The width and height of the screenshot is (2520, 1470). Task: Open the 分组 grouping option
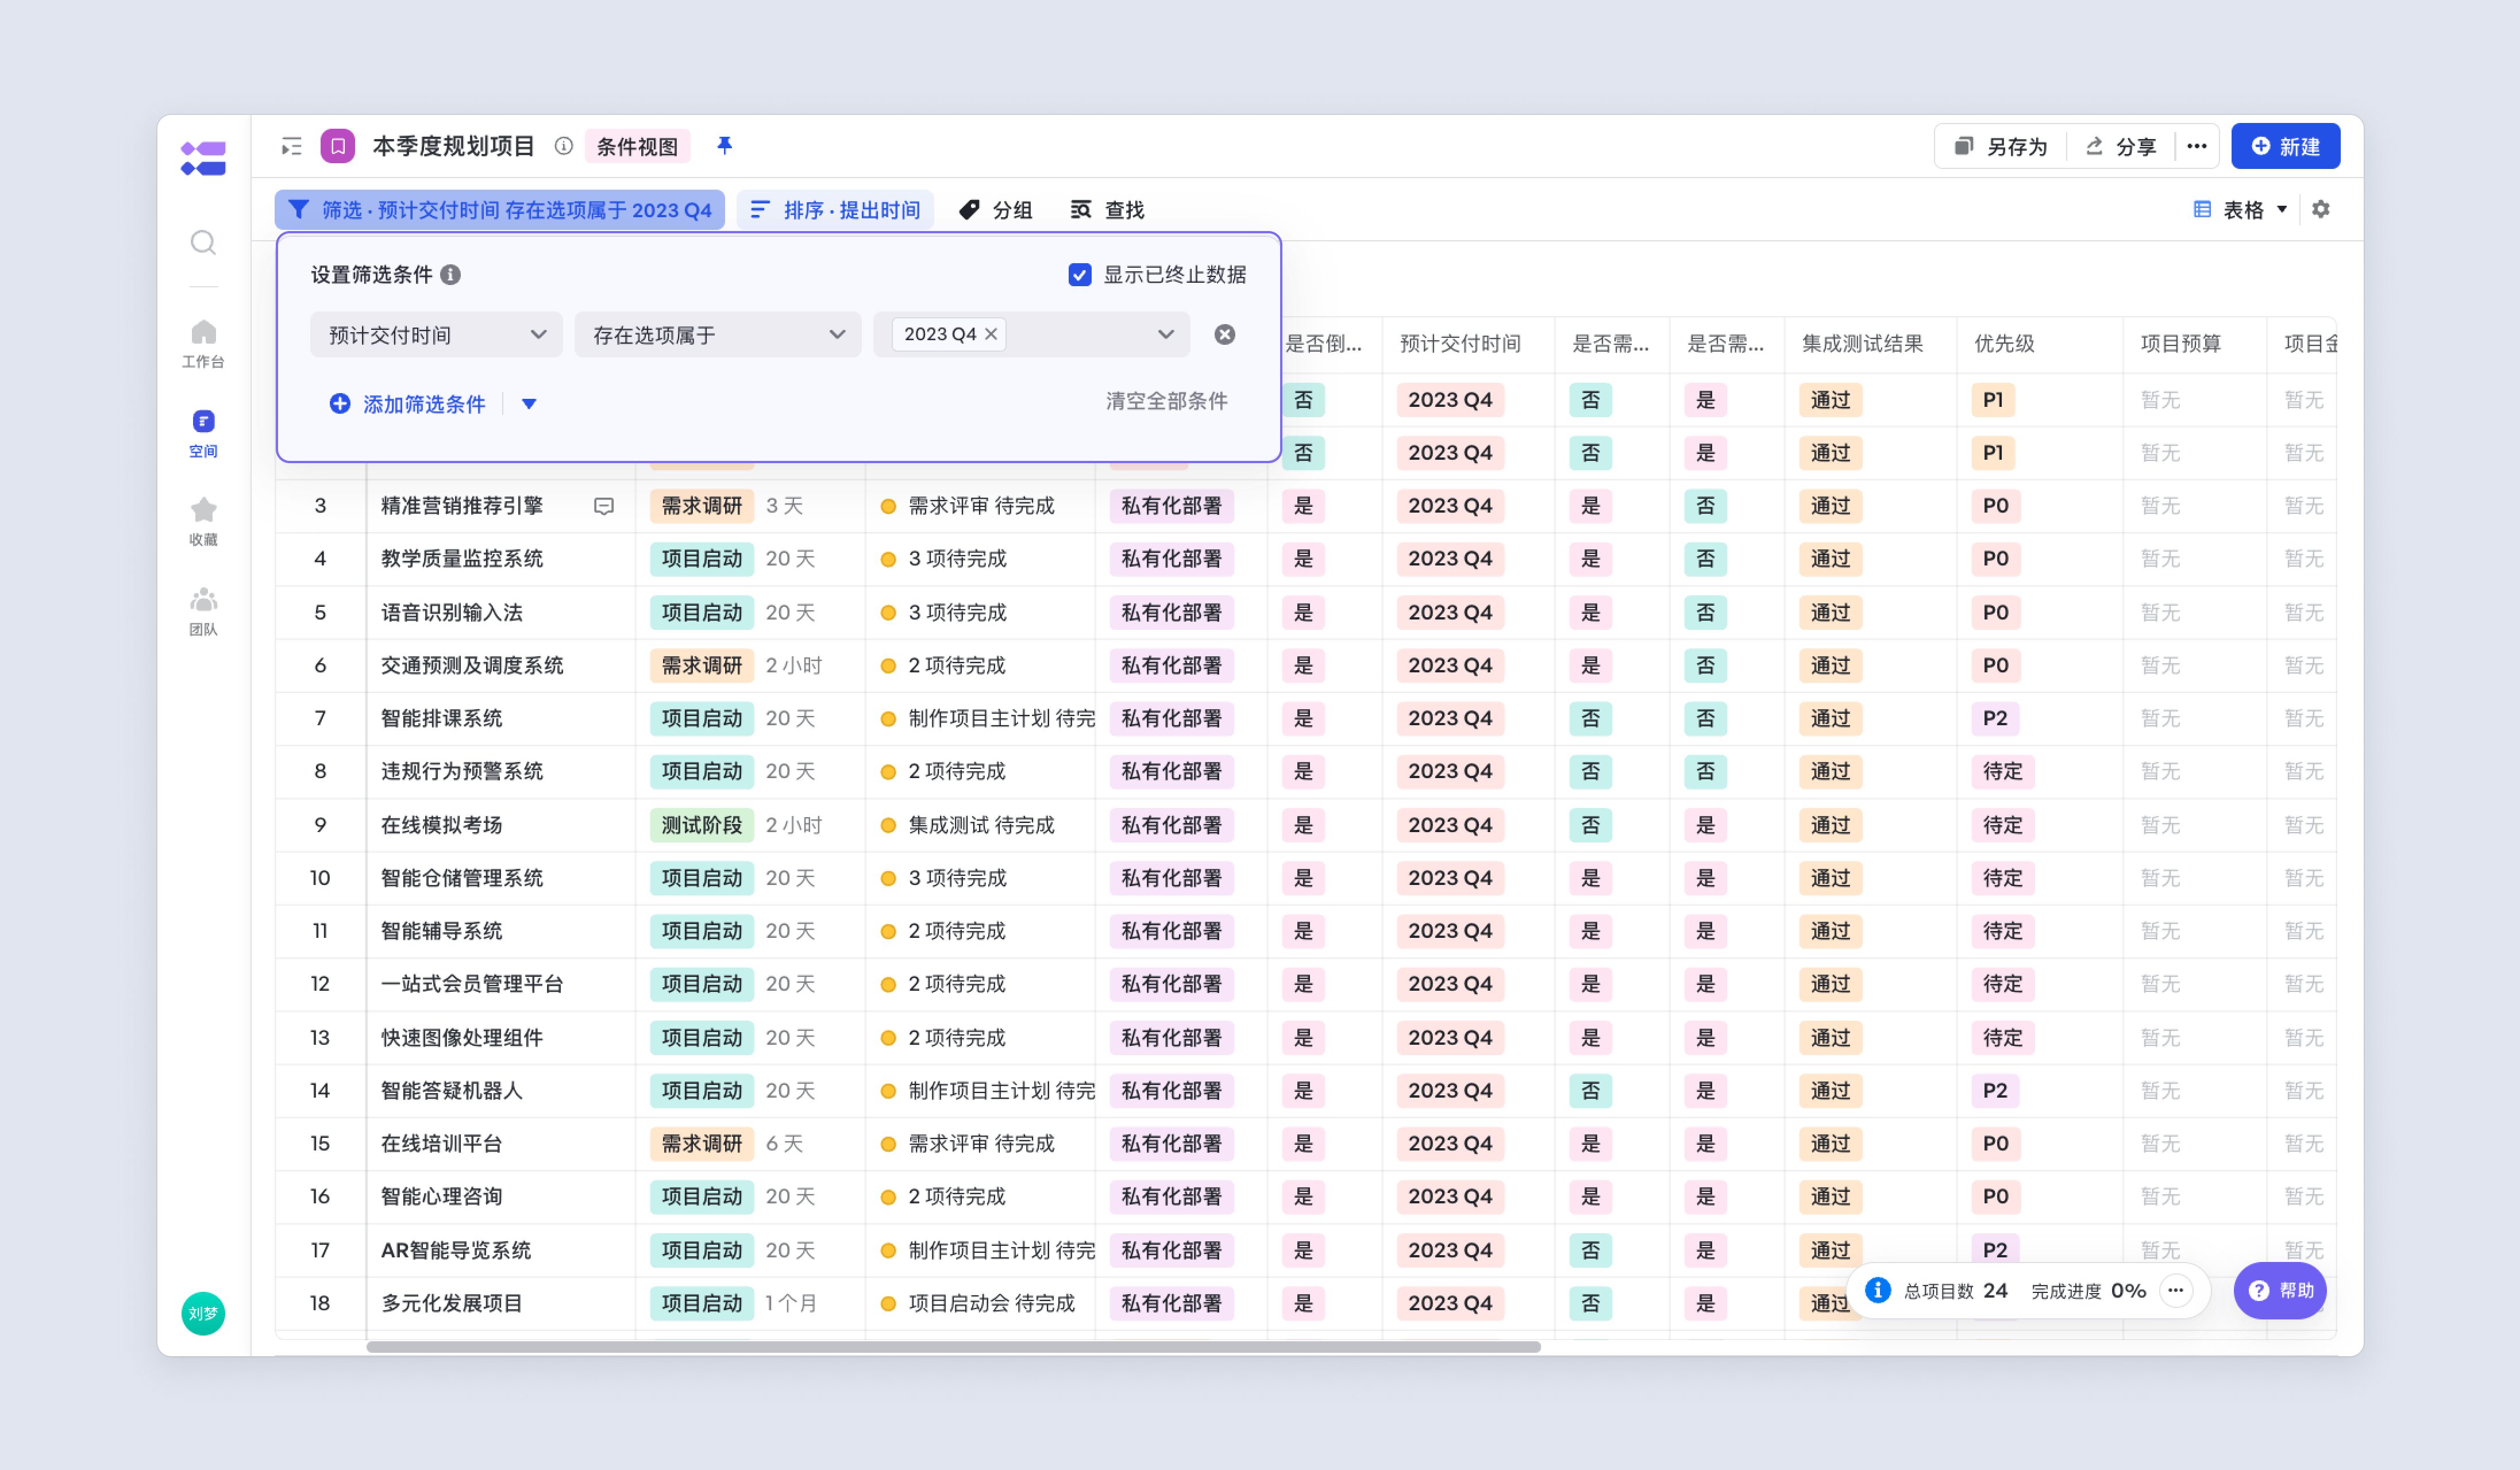click(x=996, y=209)
